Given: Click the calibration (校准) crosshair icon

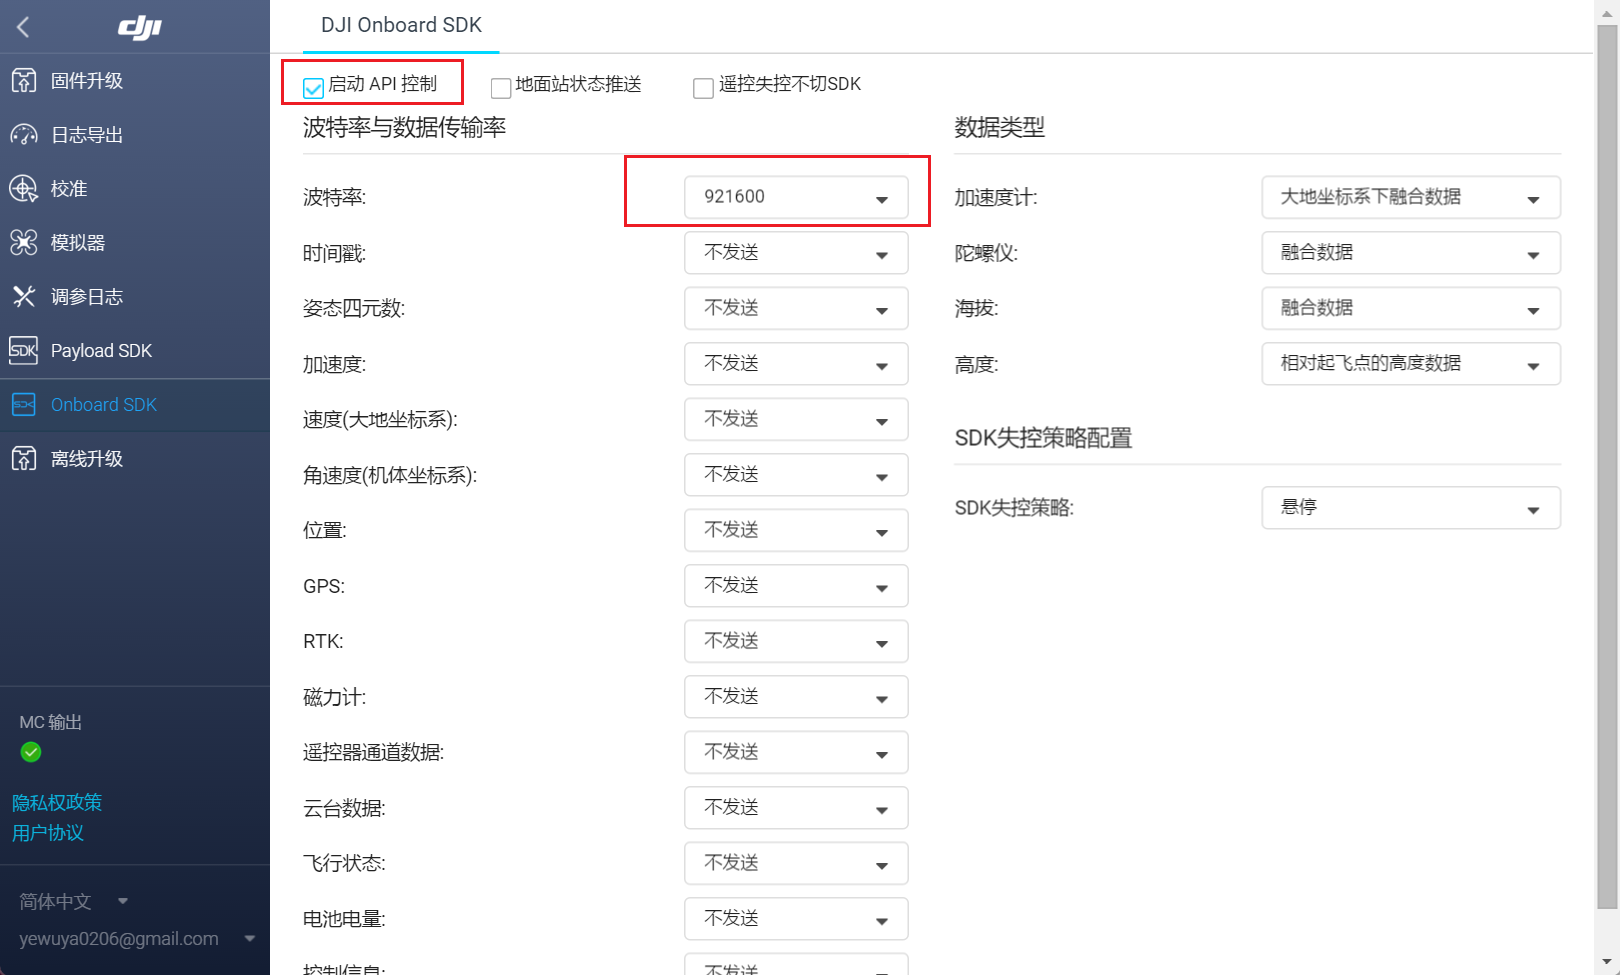Looking at the screenshot, I should coord(24,189).
